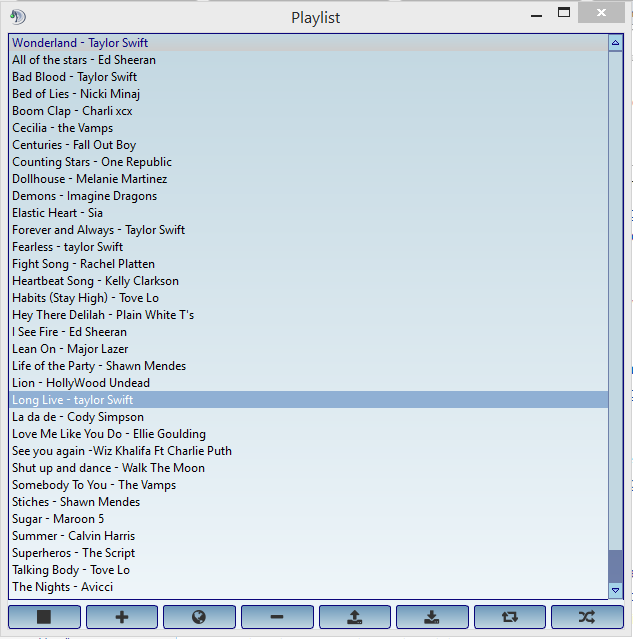Screen dimensions: 633x639
Task: Select "Counting Stars - One Republic"
Action: (308, 162)
